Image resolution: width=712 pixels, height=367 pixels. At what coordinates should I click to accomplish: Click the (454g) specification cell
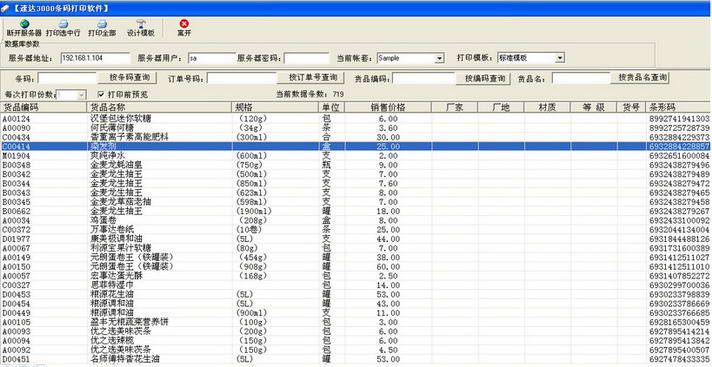pyautogui.click(x=252, y=258)
